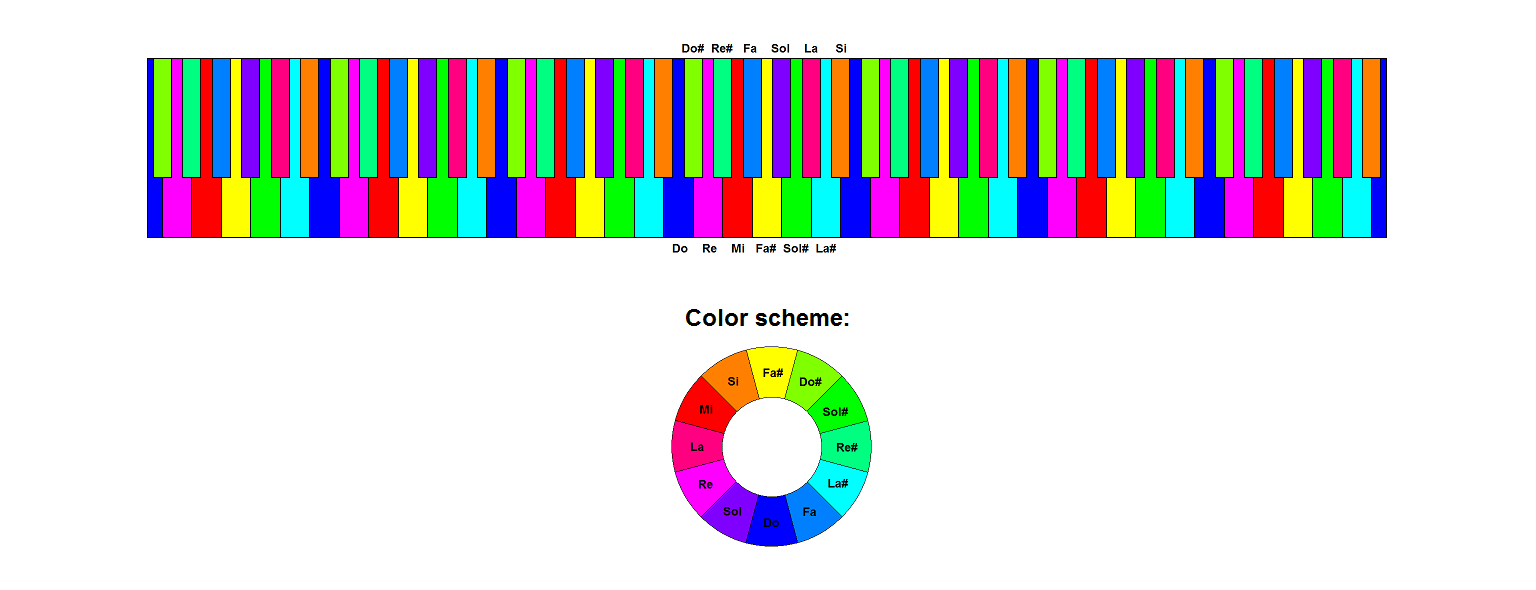1536x590 pixels.
Task: Choose the orange Si segment in the color wheel
Action: (733, 381)
